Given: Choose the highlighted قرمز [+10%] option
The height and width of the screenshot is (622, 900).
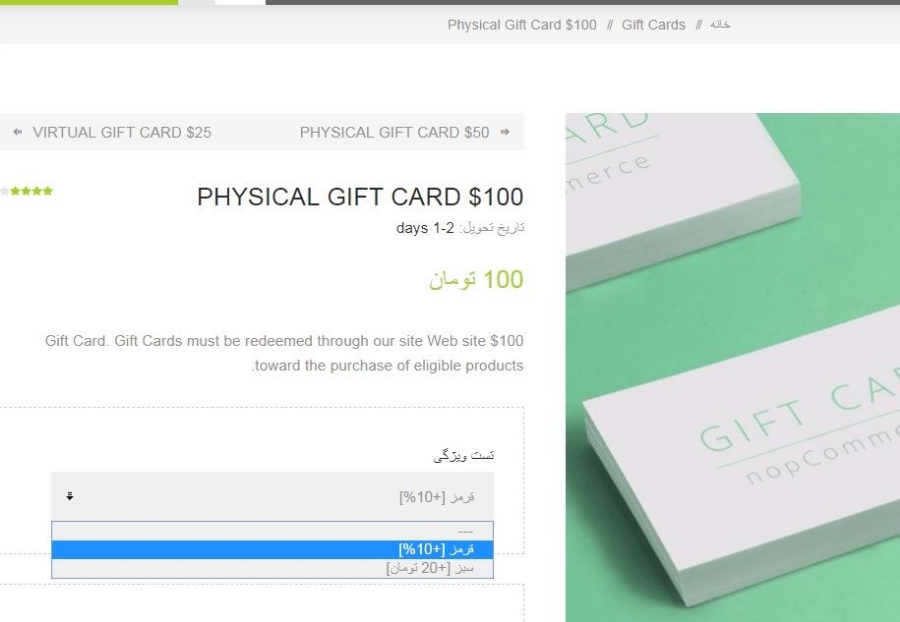Looking at the screenshot, I should point(272,550).
